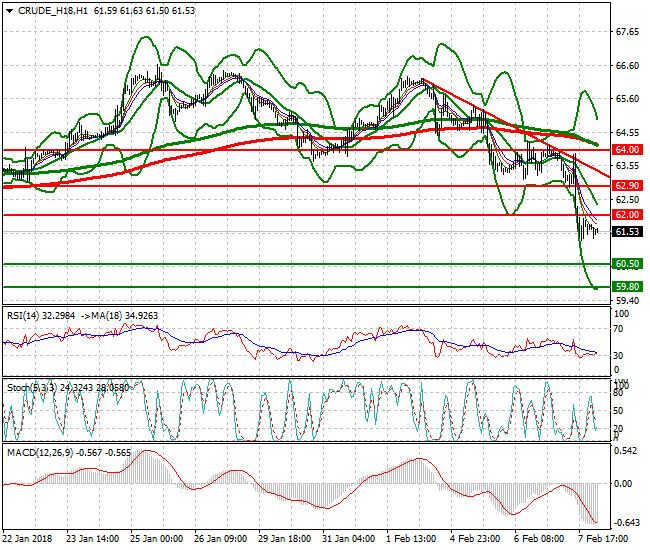The image size is (650, 550).
Task: Click the RSI(14) indicator label
Action: pyautogui.click(x=23, y=316)
